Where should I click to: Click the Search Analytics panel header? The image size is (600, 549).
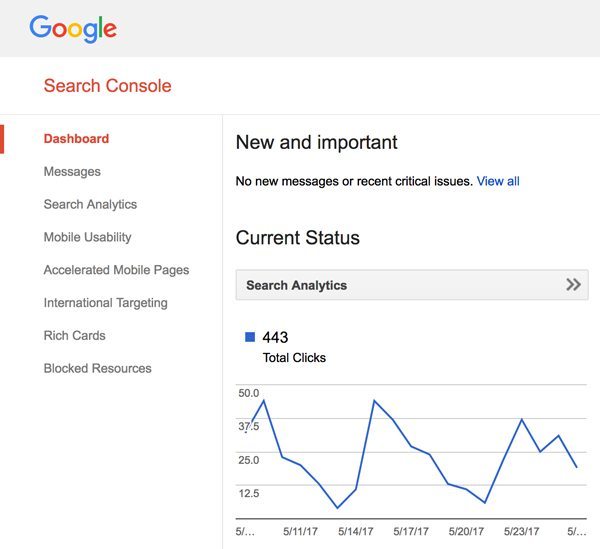point(412,285)
